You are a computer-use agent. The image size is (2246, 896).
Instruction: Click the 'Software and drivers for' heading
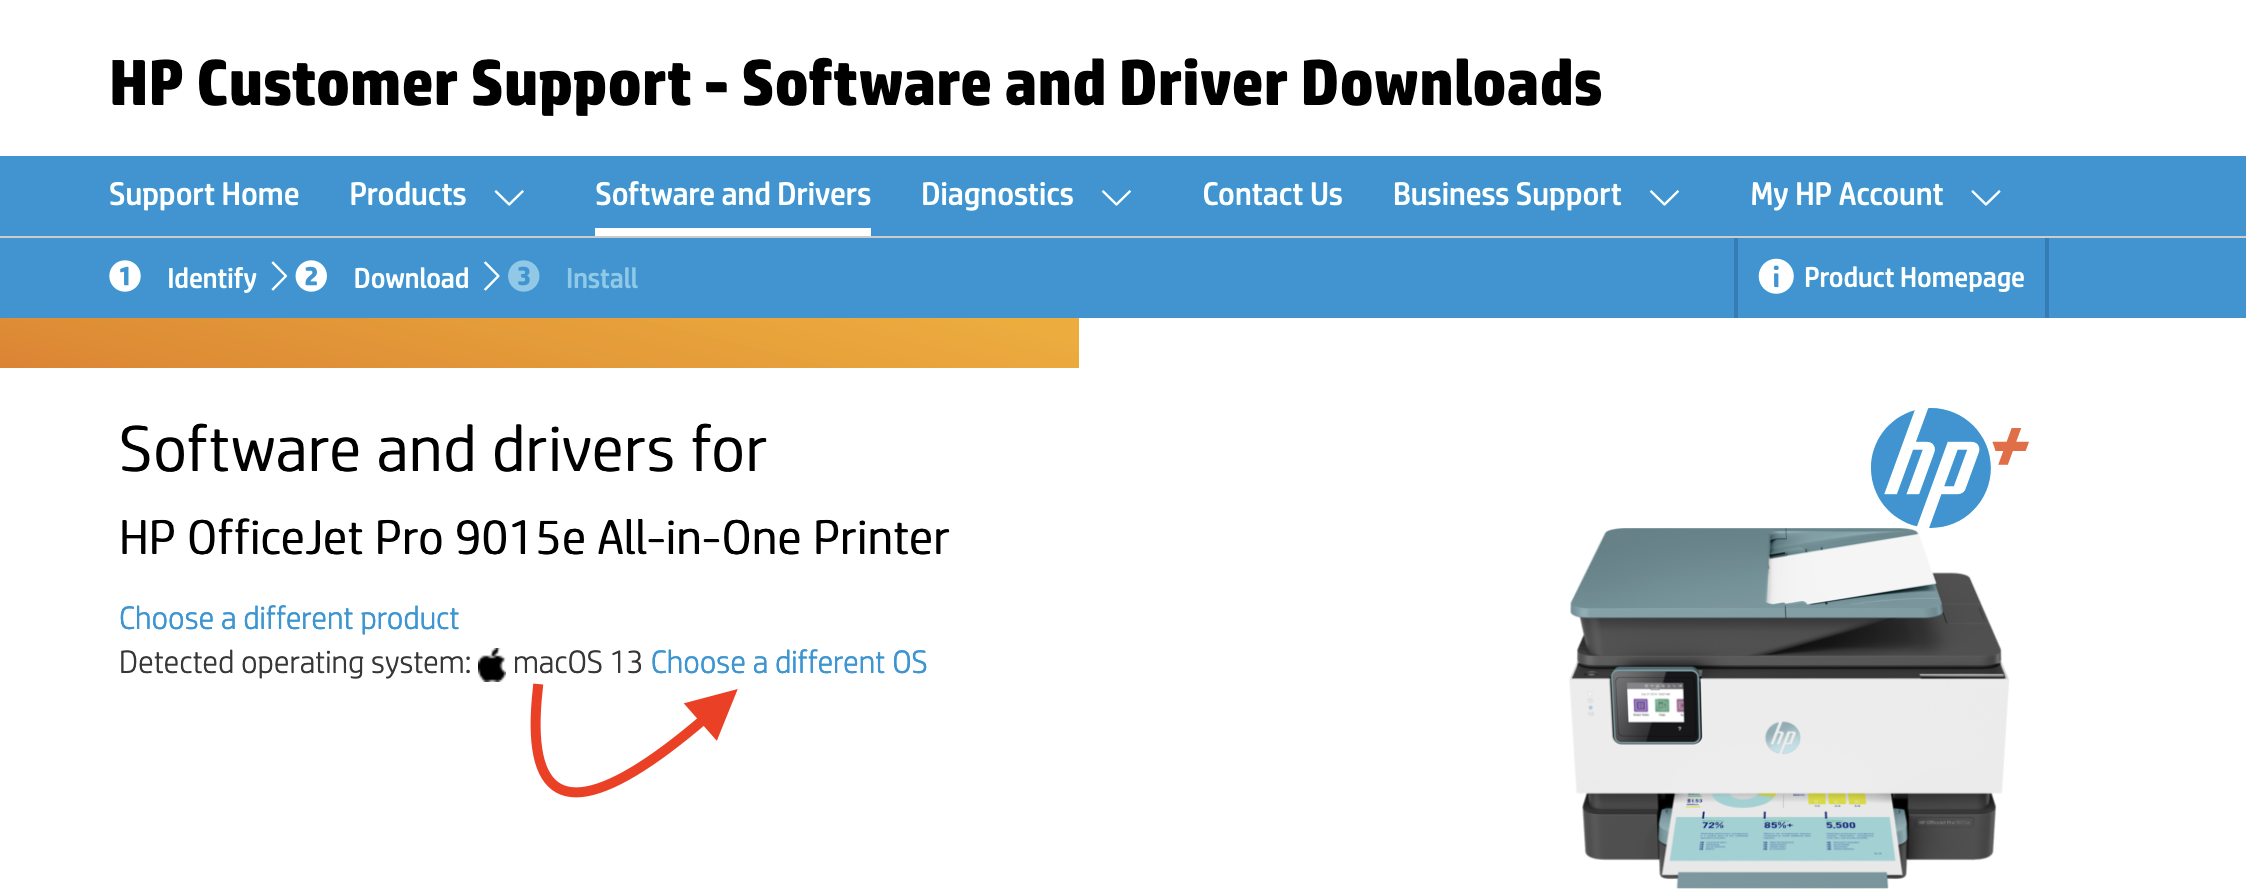[443, 449]
